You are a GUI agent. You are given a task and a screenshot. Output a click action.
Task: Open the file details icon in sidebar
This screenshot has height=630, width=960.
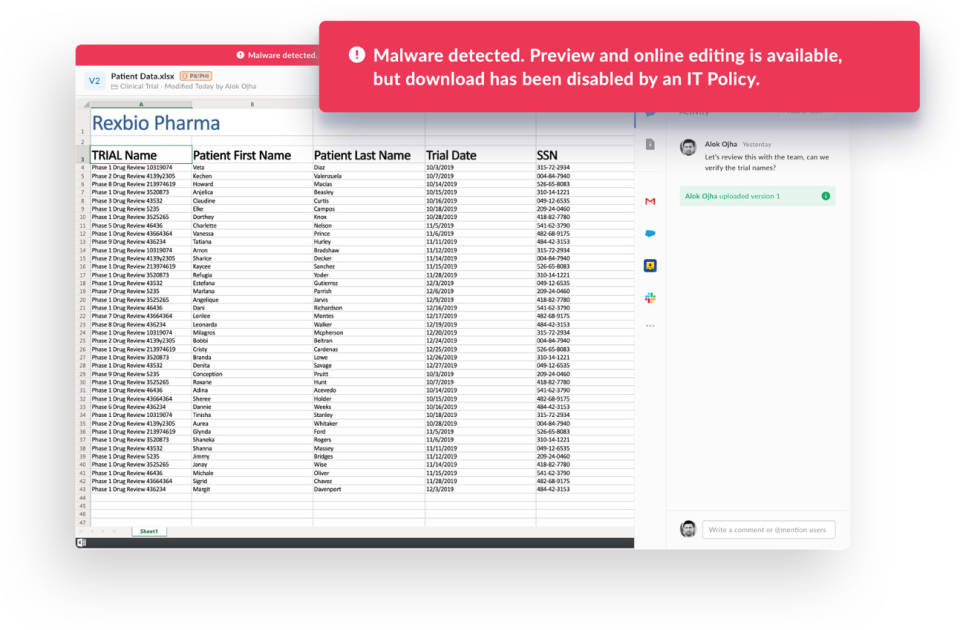pos(650,144)
